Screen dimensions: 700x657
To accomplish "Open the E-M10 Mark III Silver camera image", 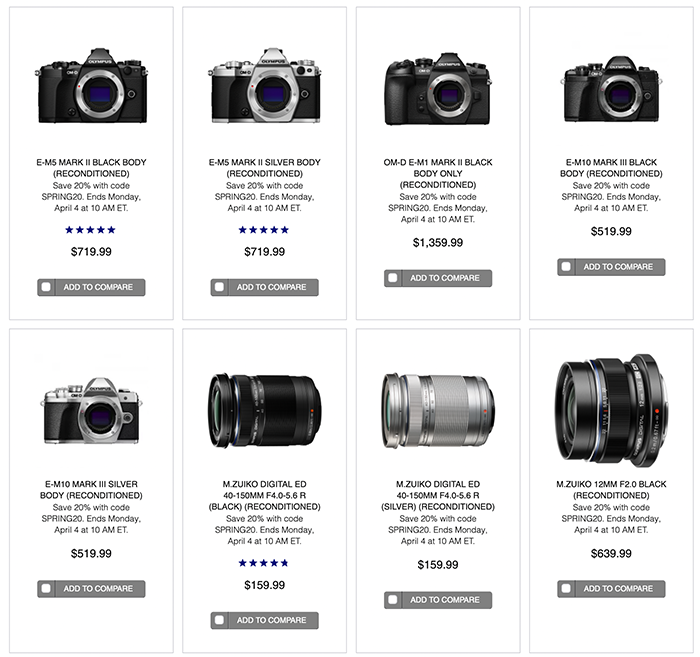I will point(91,410).
